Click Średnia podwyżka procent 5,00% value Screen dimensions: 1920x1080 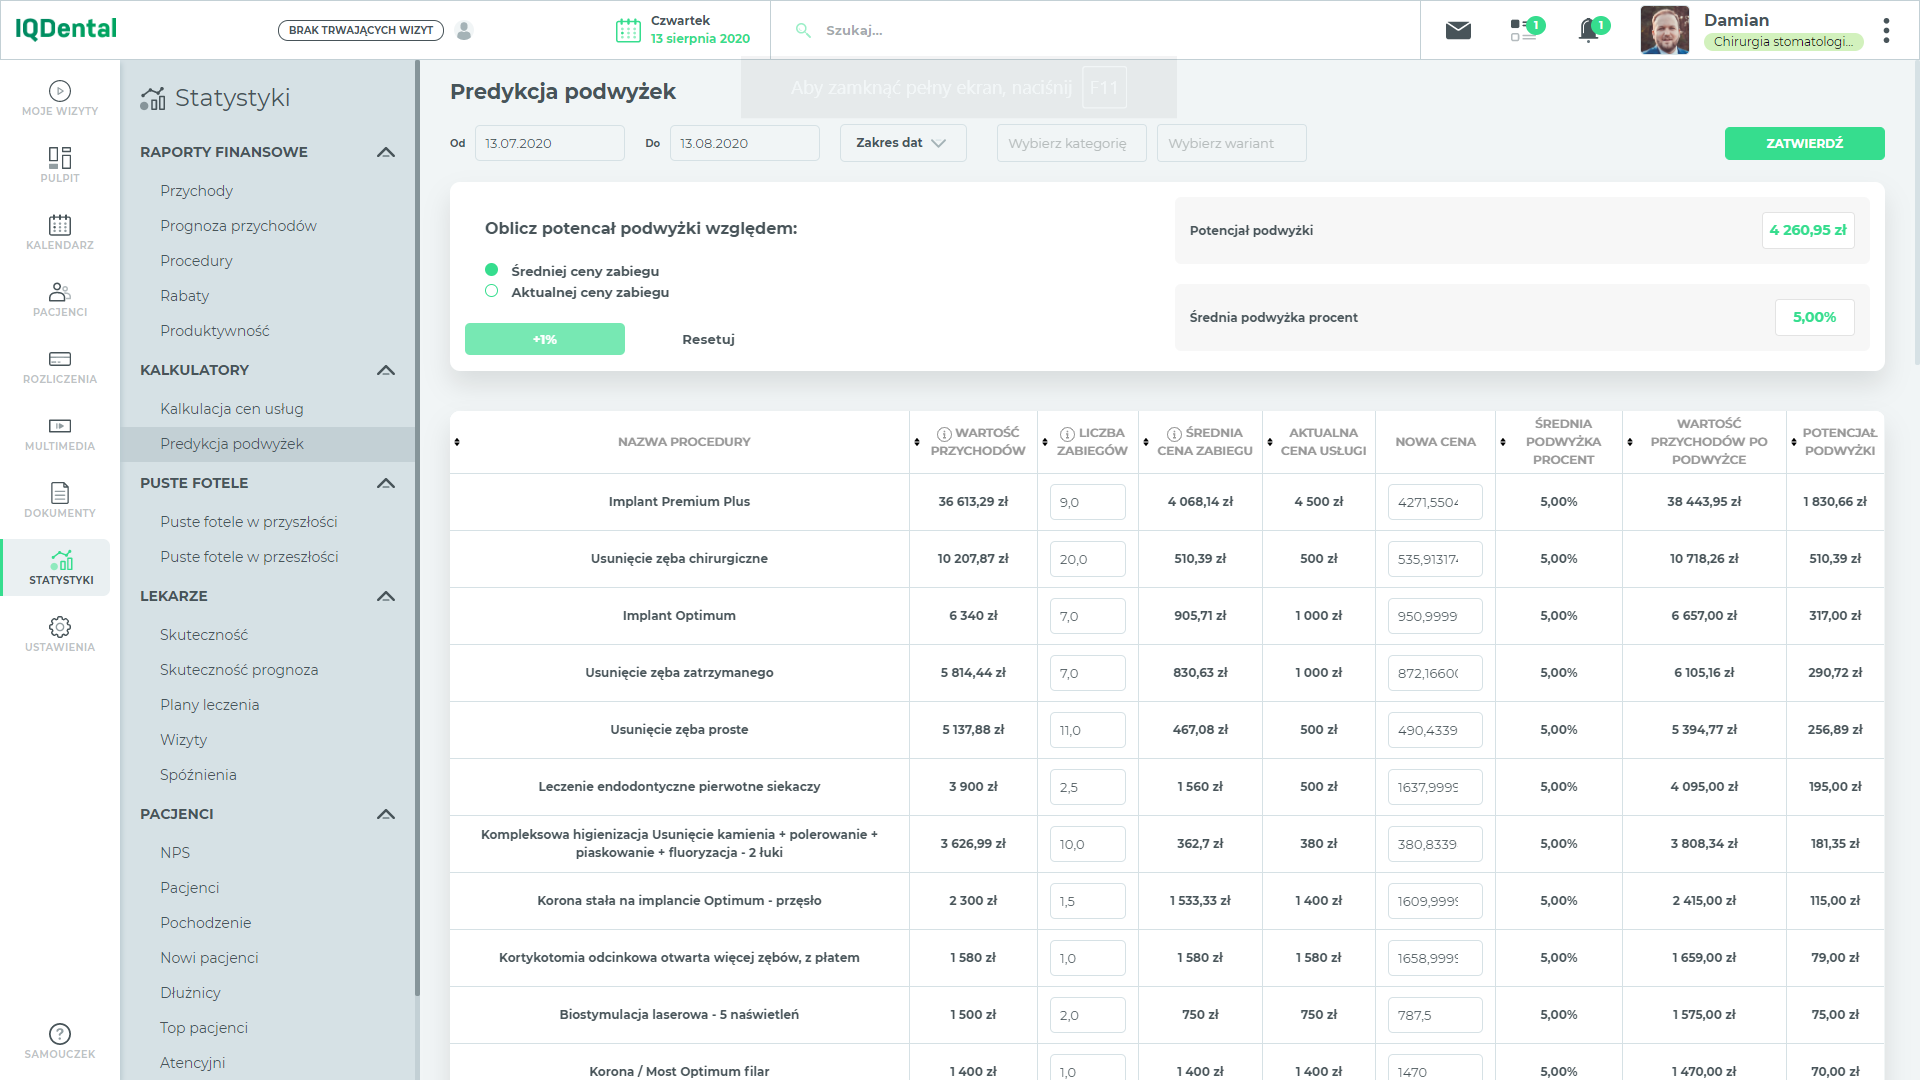coord(1814,317)
